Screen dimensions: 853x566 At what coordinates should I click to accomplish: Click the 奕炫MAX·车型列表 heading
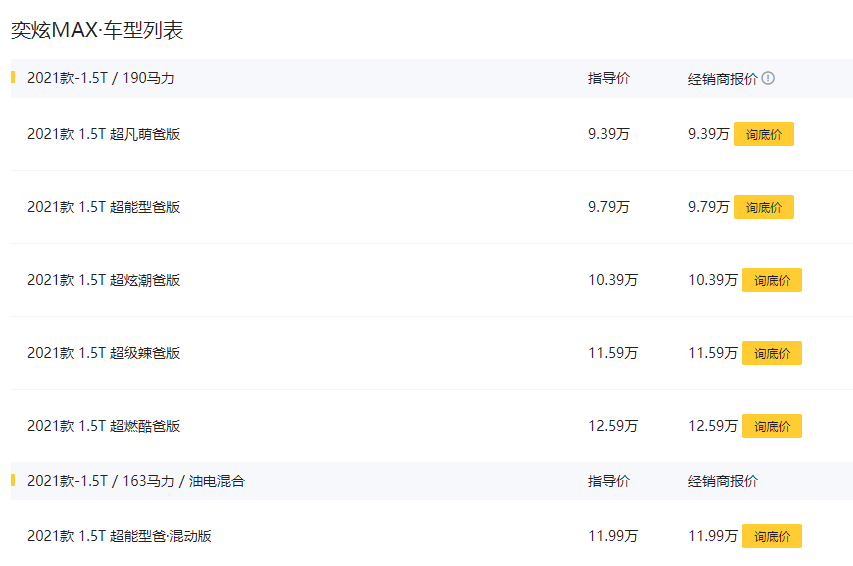point(97,30)
